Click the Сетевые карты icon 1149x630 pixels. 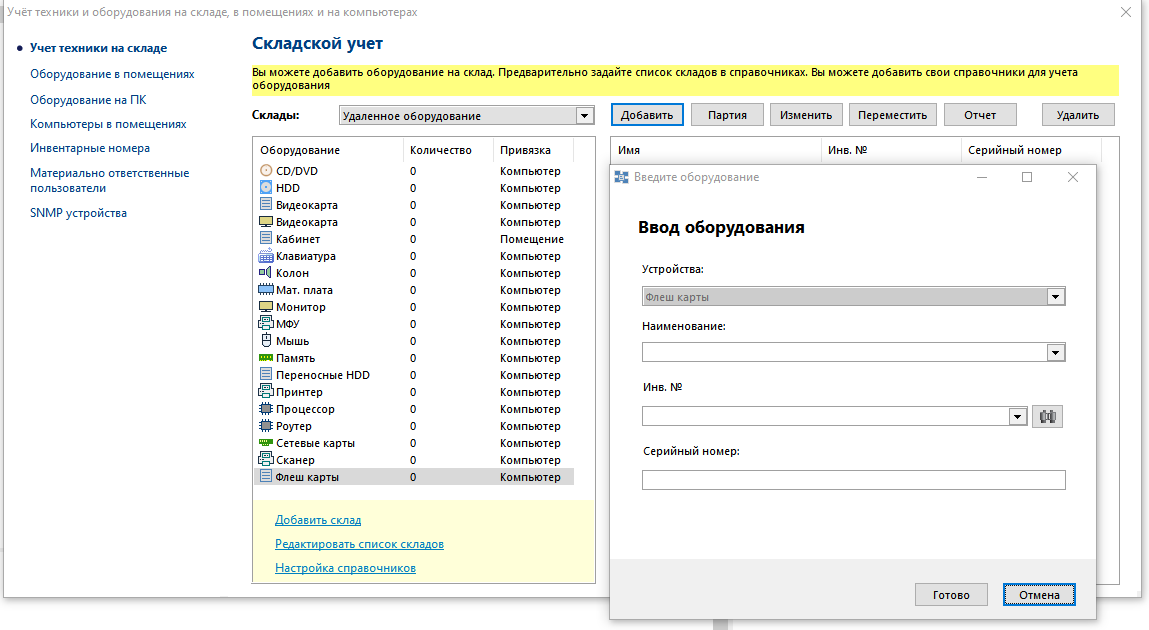point(265,442)
